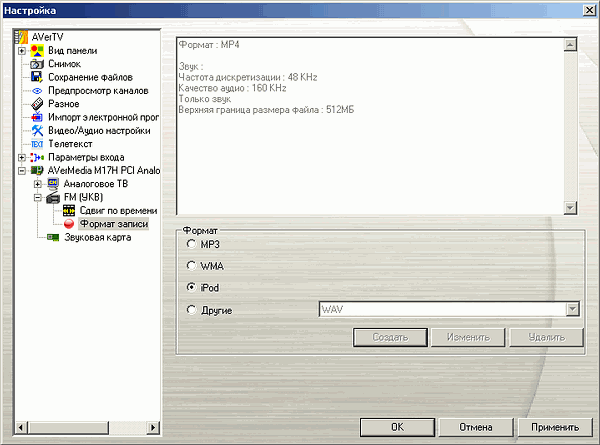
Task: Select Формат записи in the tree
Action: click(113, 225)
